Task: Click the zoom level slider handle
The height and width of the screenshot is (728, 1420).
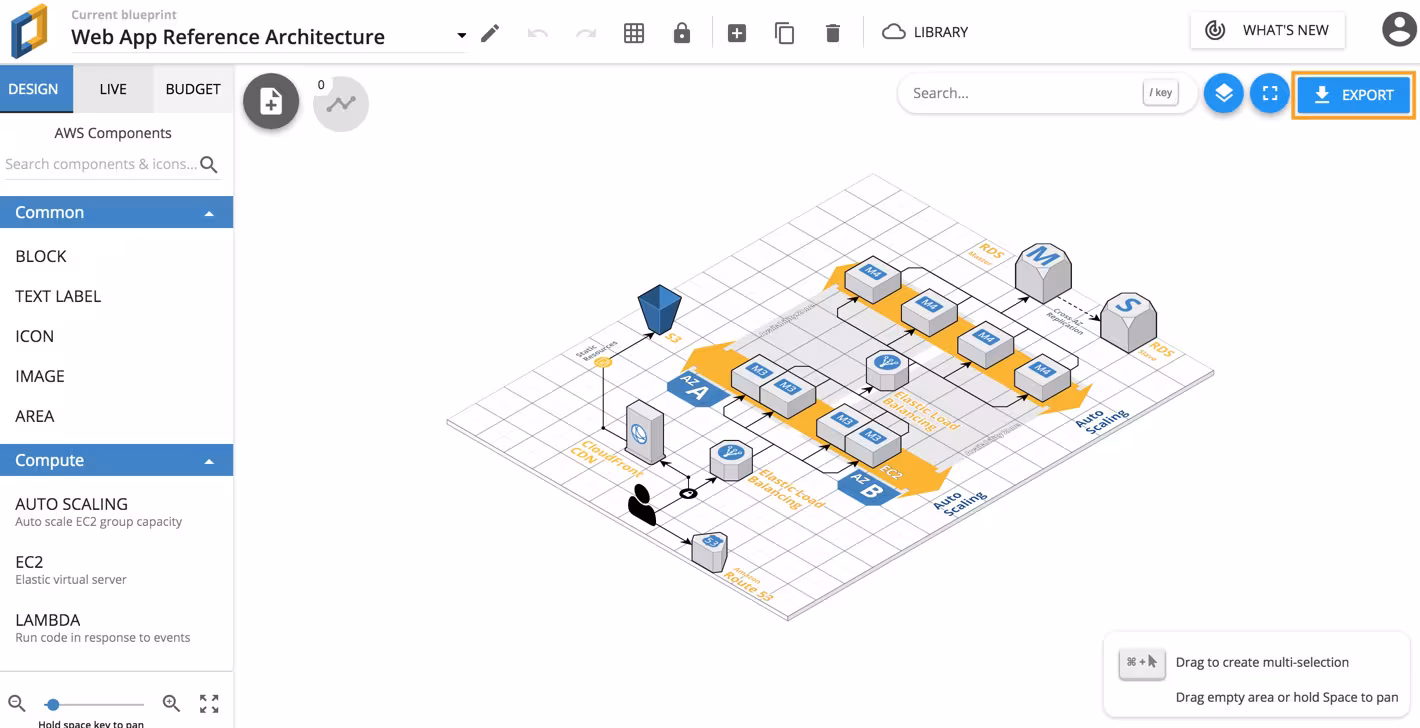Action: pos(53,704)
